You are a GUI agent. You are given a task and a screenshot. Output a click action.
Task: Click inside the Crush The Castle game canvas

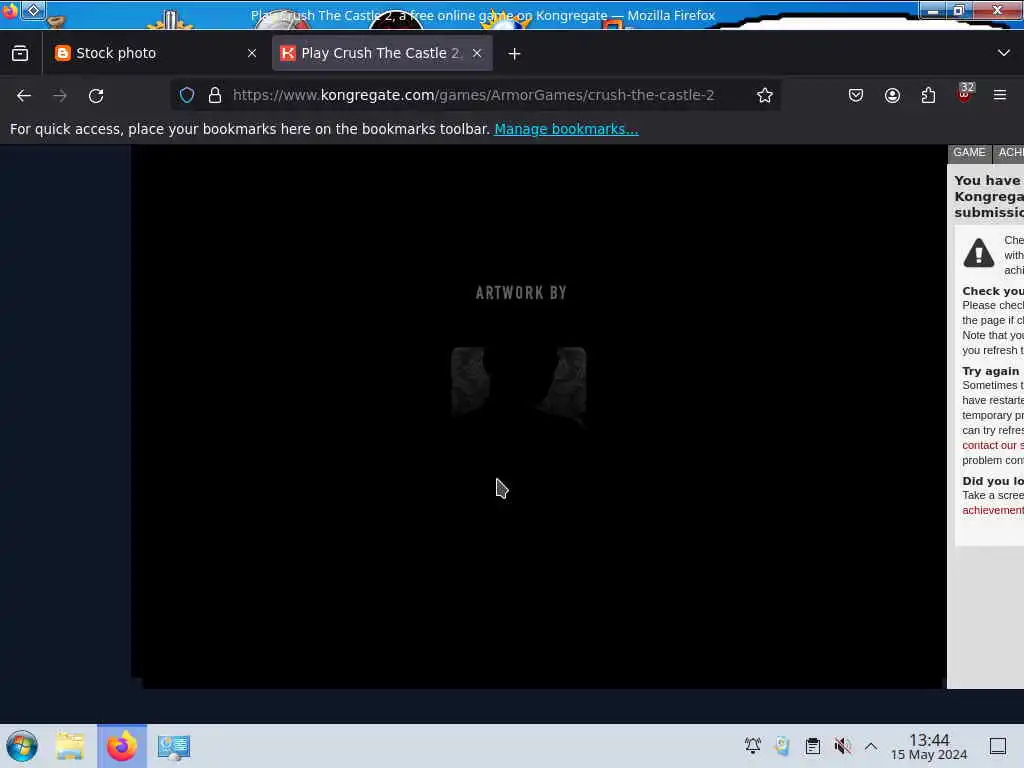coord(539,417)
